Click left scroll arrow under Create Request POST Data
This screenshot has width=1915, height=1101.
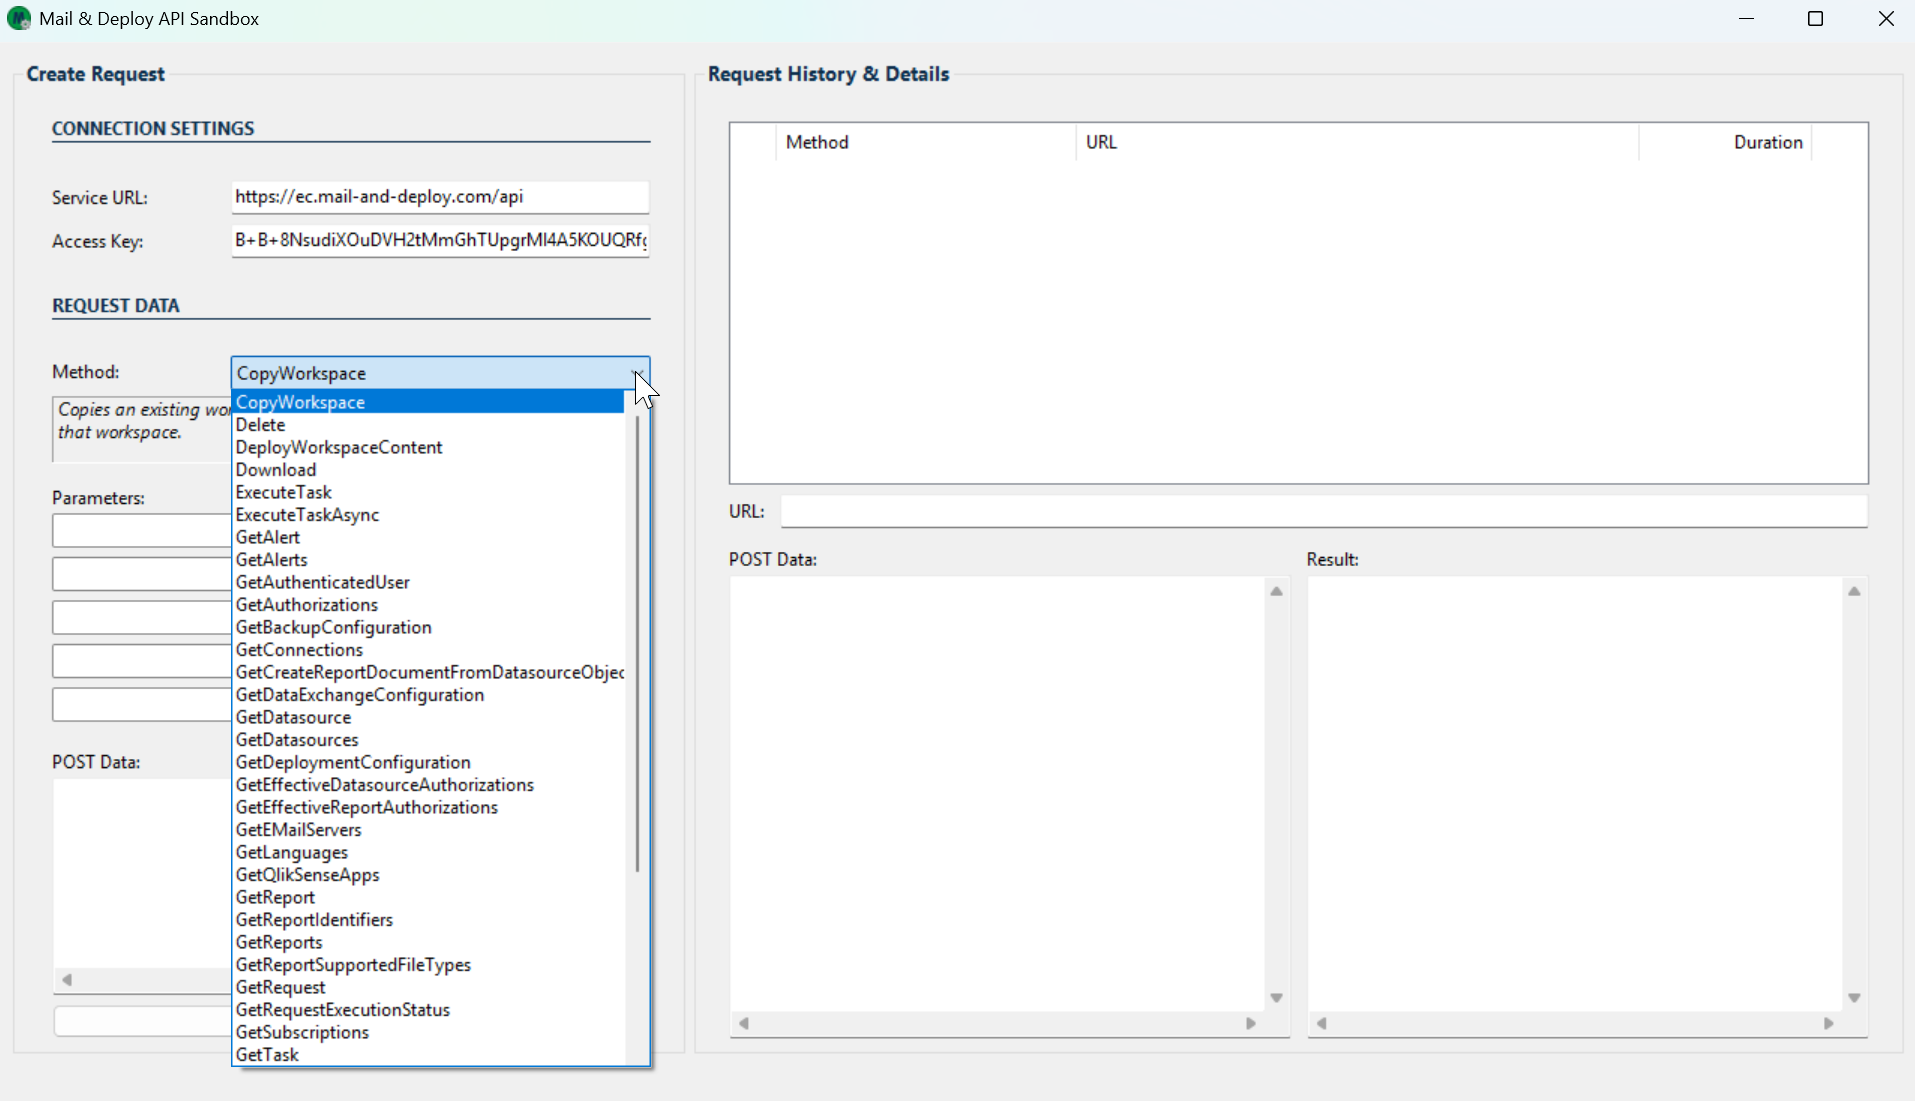[x=67, y=980]
